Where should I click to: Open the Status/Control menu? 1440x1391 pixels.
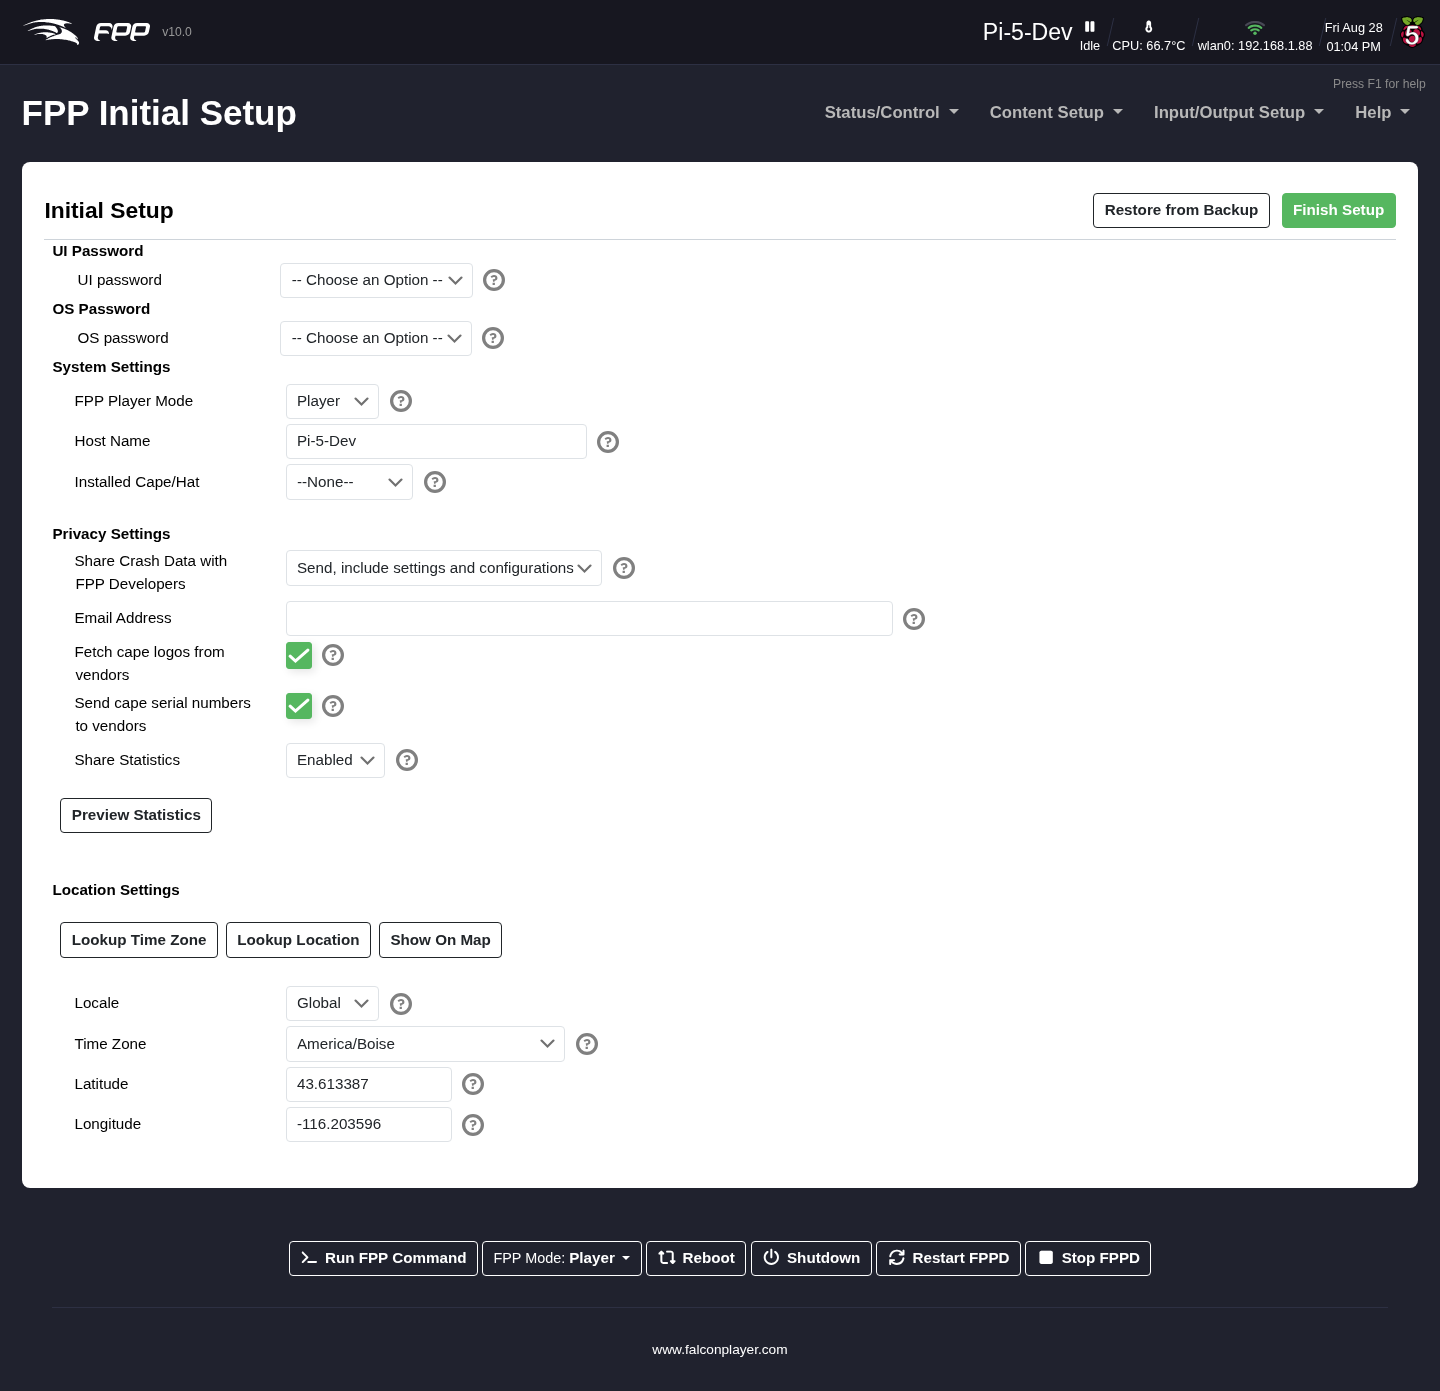pos(891,112)
